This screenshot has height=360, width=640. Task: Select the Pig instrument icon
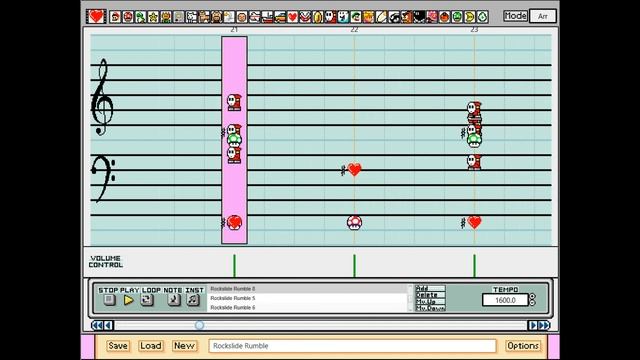(217, 17)
